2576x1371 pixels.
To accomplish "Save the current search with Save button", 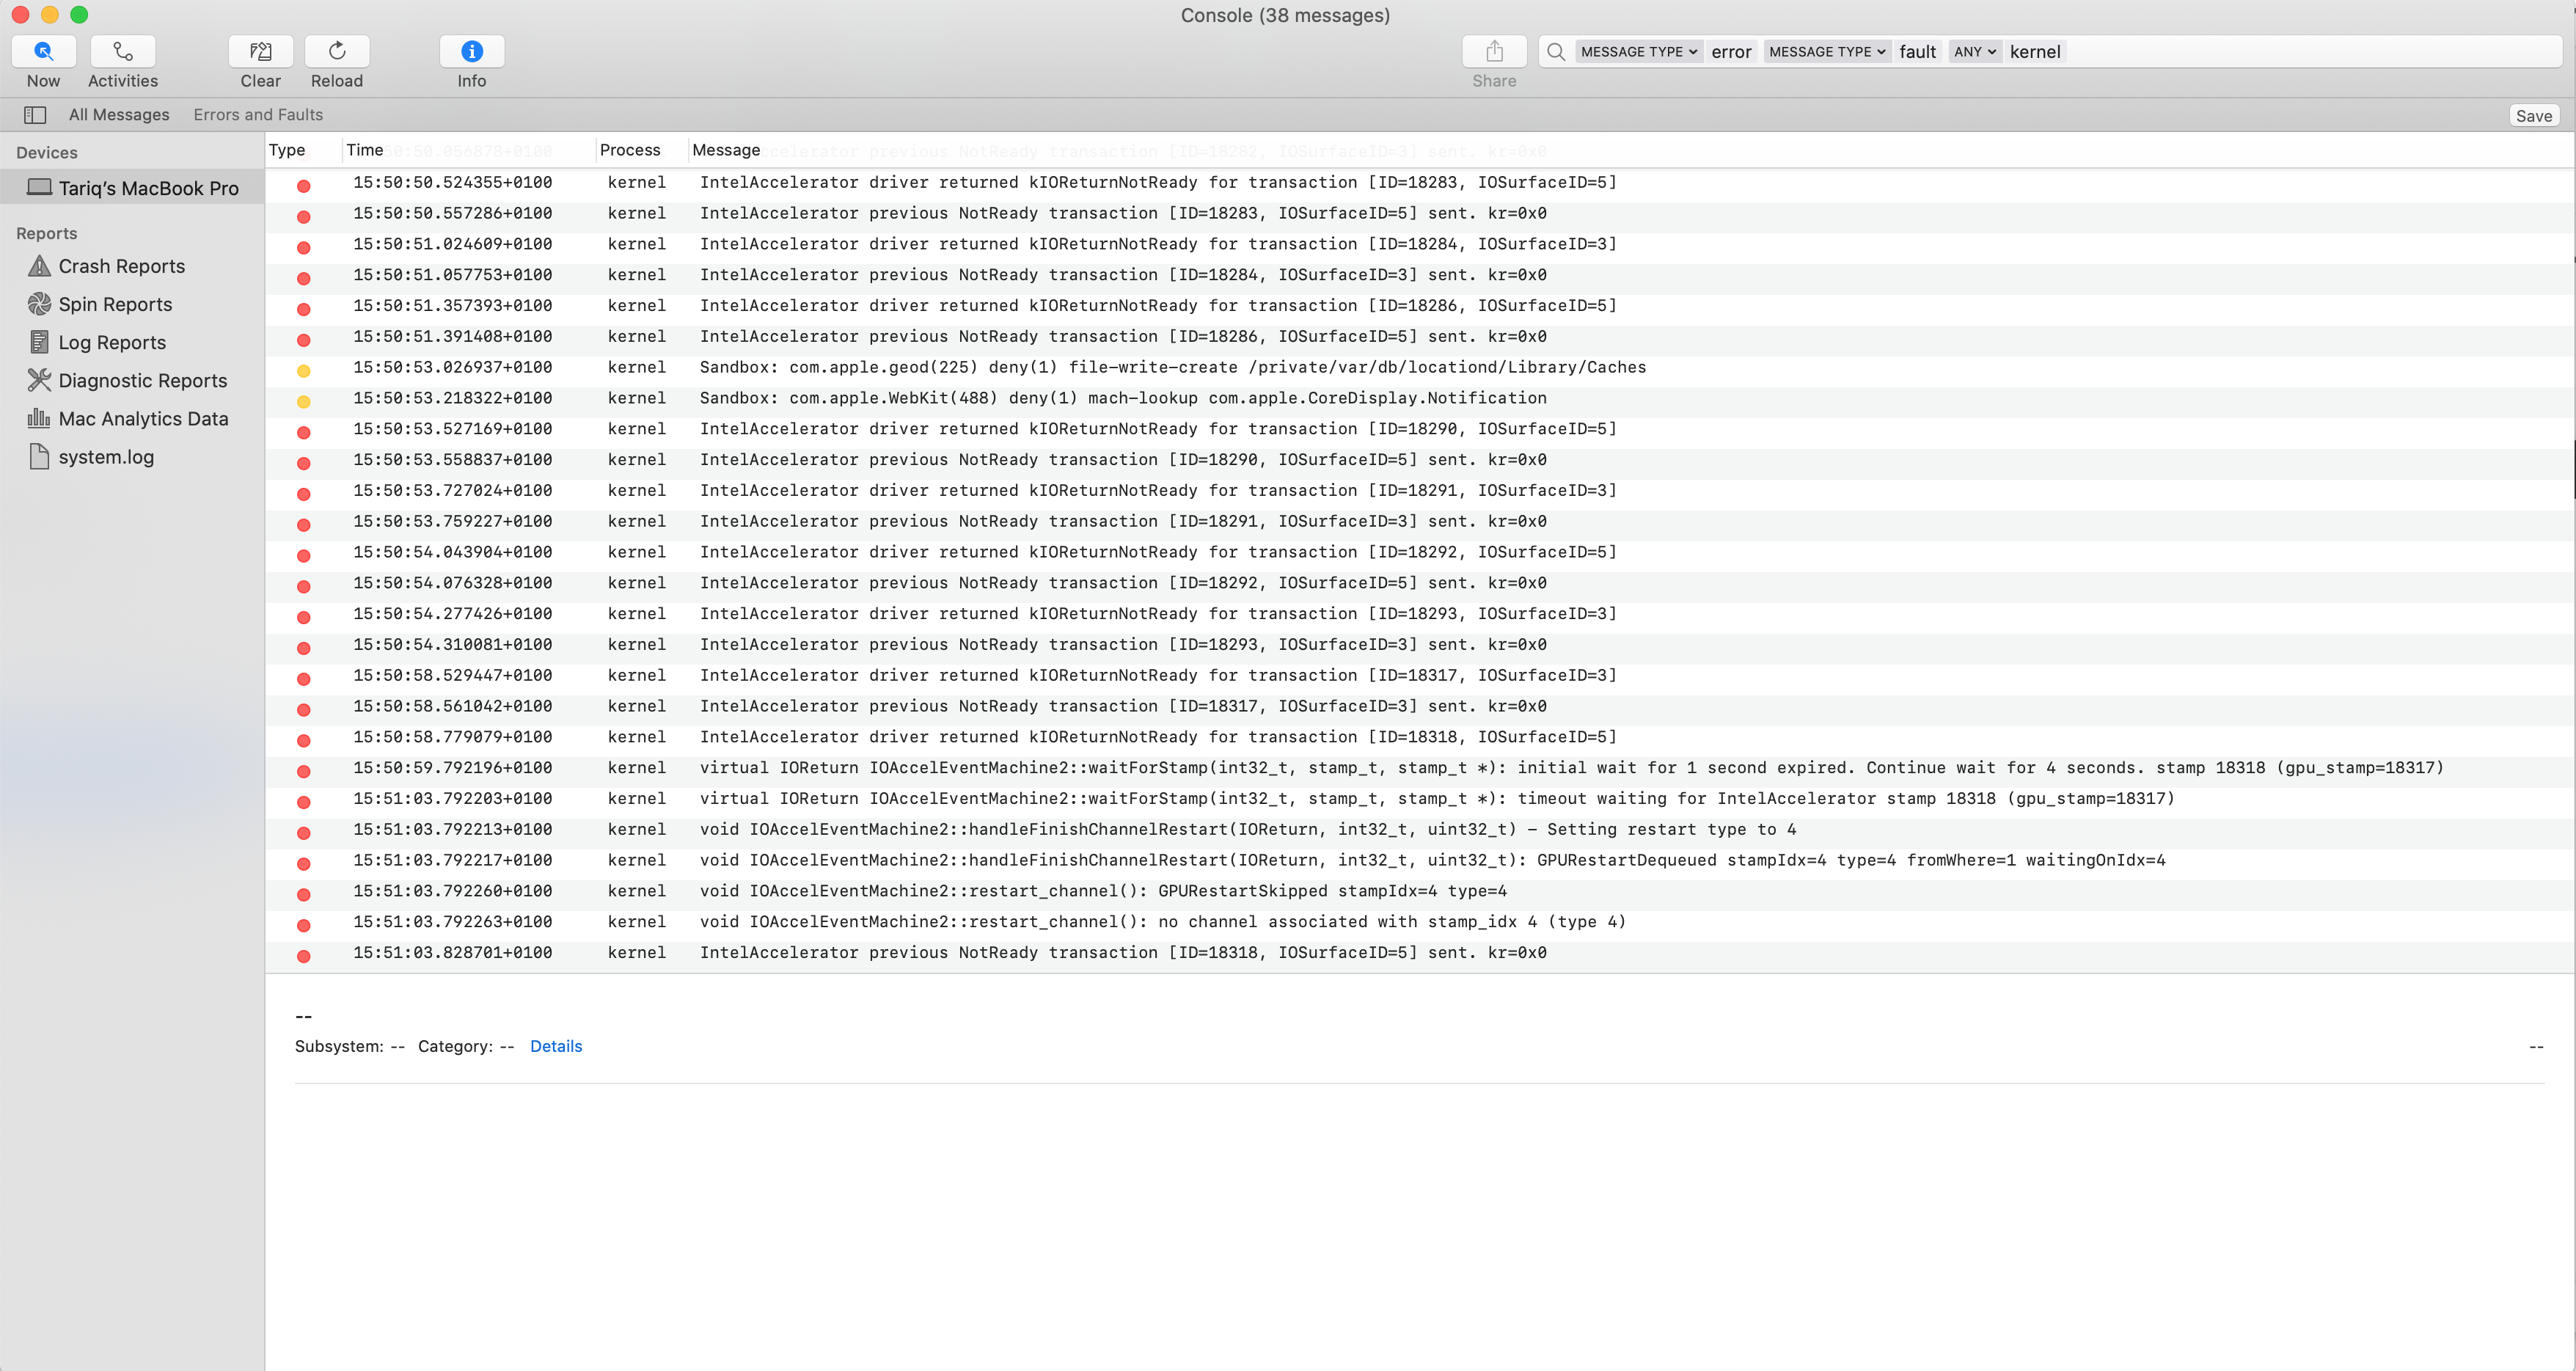I will click(2533, 116).
